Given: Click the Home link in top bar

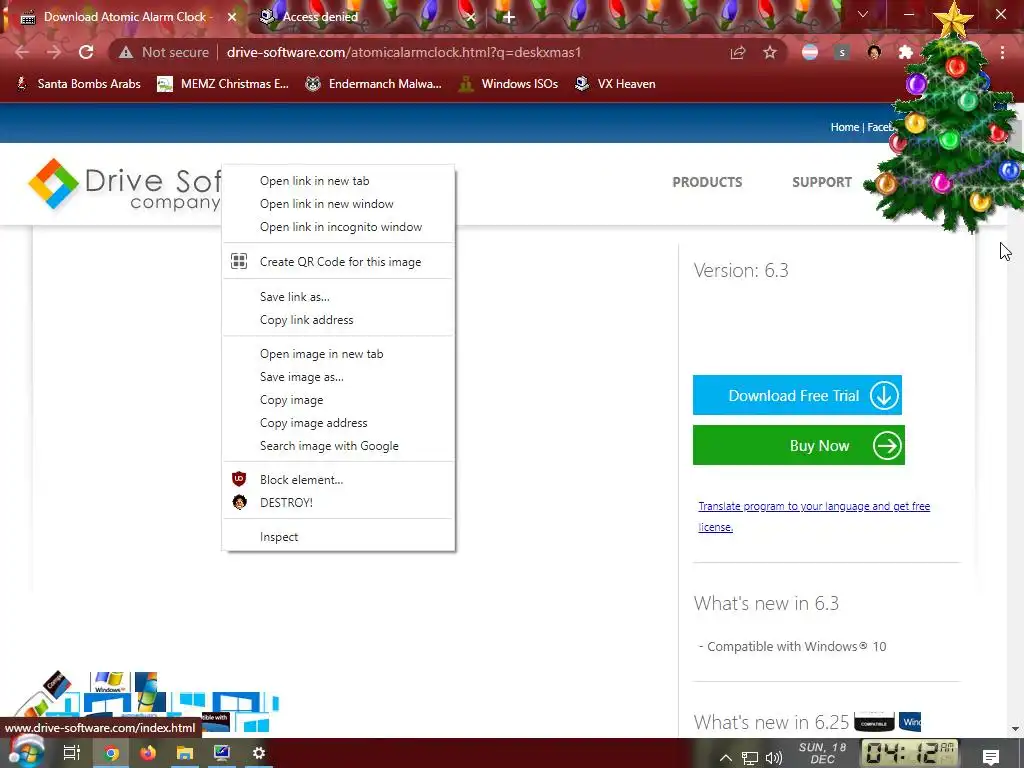Looking at the screenshot, I should (x=844, y=127).
